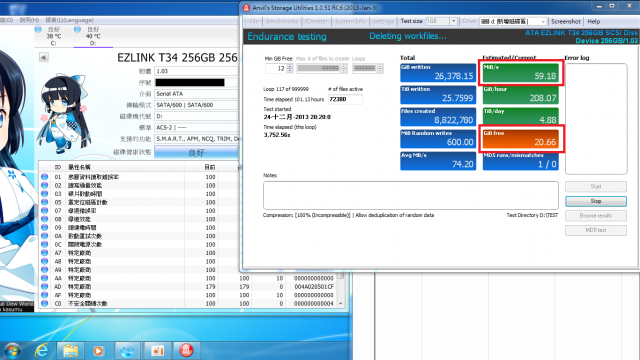The image size is (640, 360).
Task: Click the MiB/s tile showing 59.18
Action: (520, 73)
